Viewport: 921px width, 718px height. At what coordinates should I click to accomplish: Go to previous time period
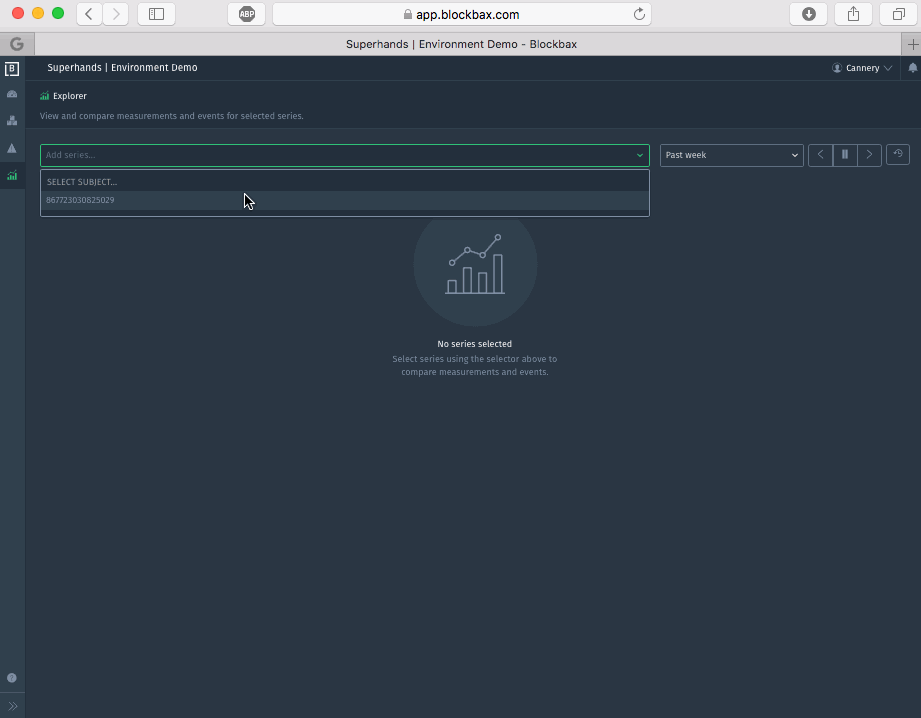pyautogui.click(x=820, y=155)
